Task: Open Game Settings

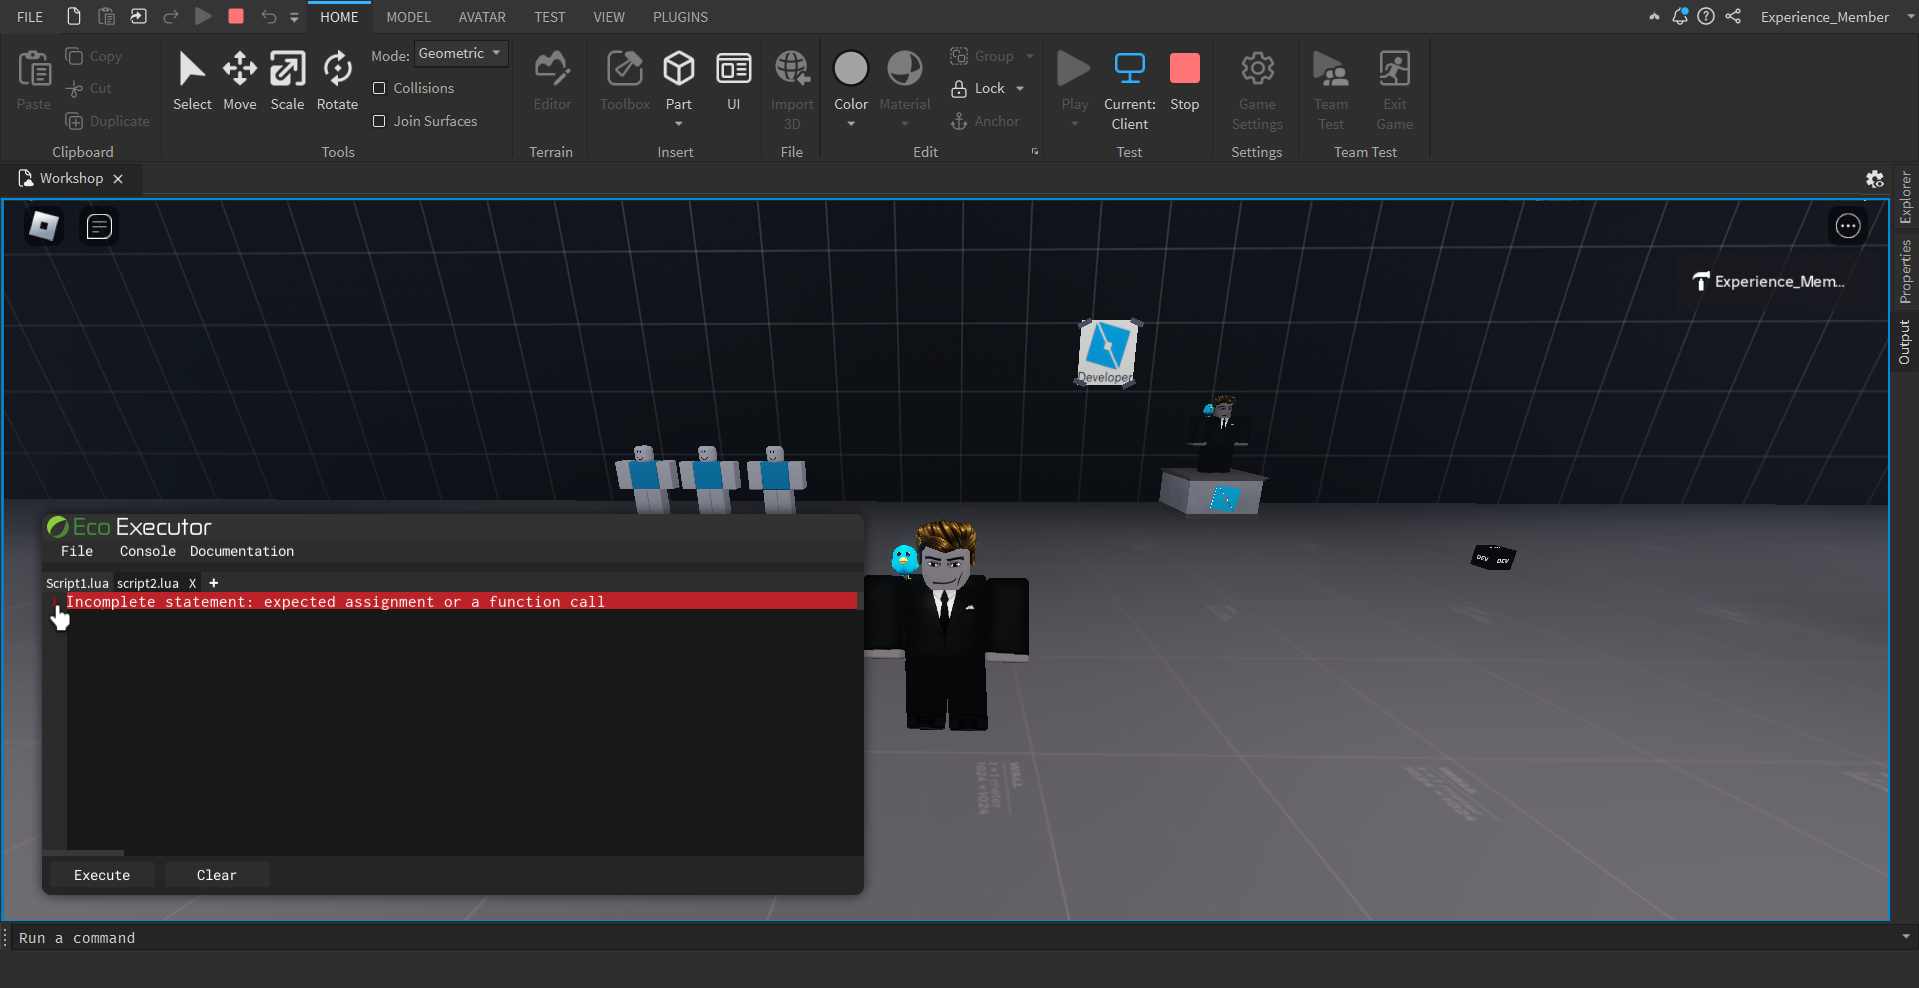Action: pos(1257,90)
